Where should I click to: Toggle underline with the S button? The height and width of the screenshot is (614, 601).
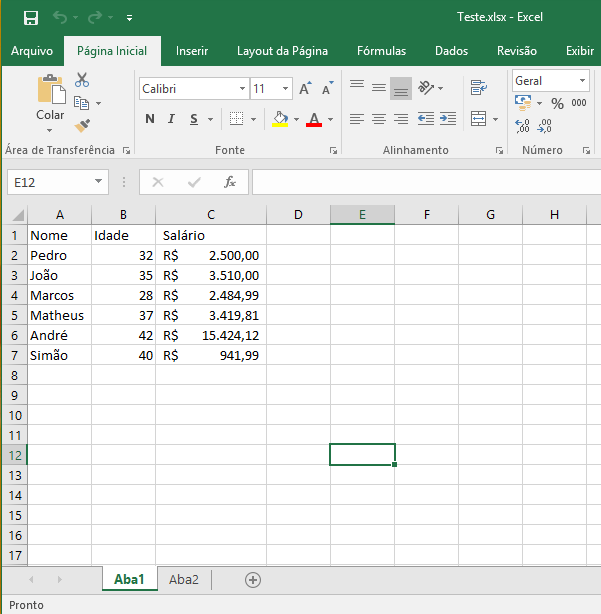194,119
